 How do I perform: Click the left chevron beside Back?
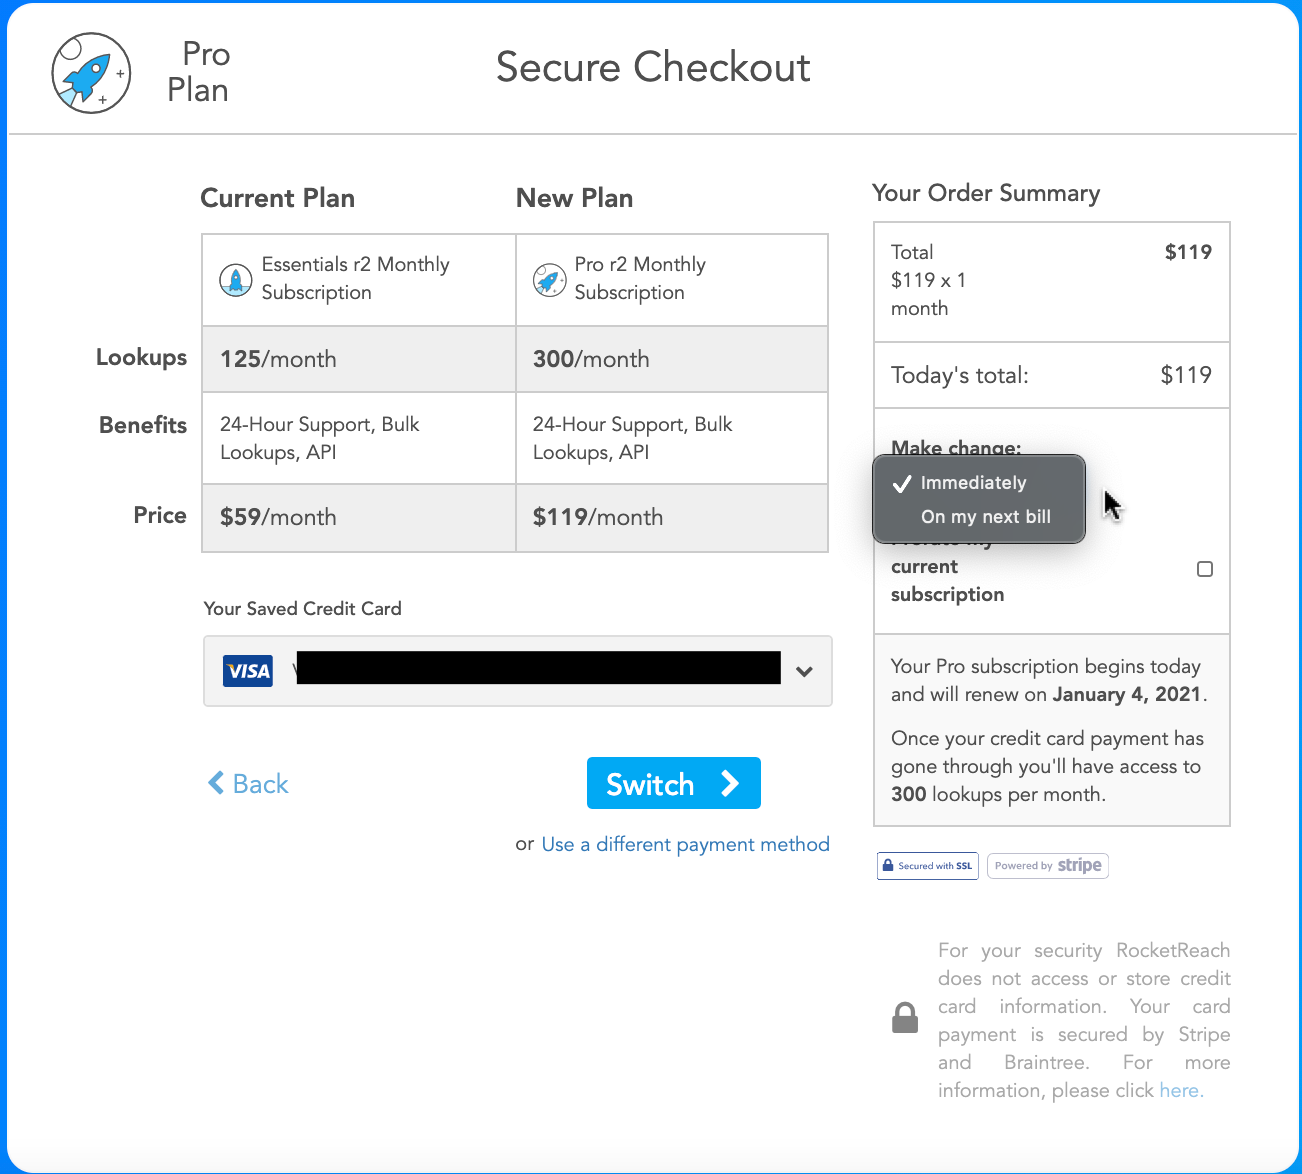click(215, 783)
